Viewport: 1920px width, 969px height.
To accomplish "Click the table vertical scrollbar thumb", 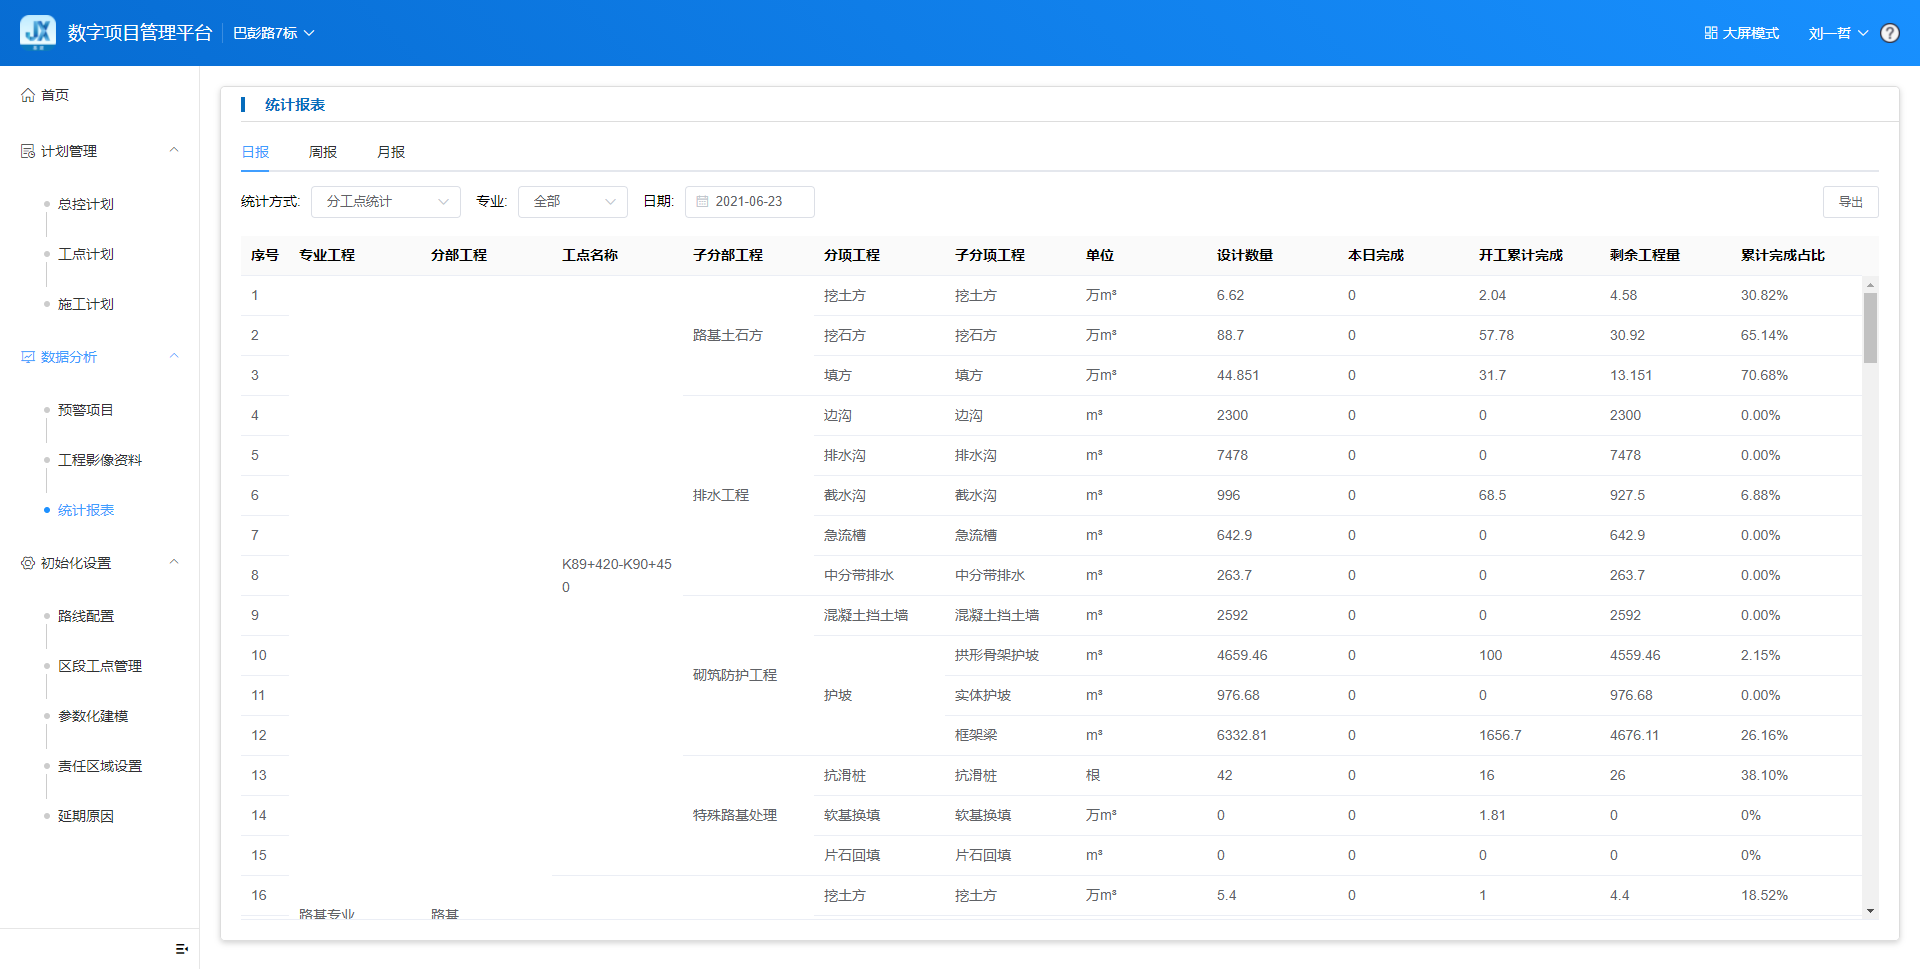I will (1870, 327).
